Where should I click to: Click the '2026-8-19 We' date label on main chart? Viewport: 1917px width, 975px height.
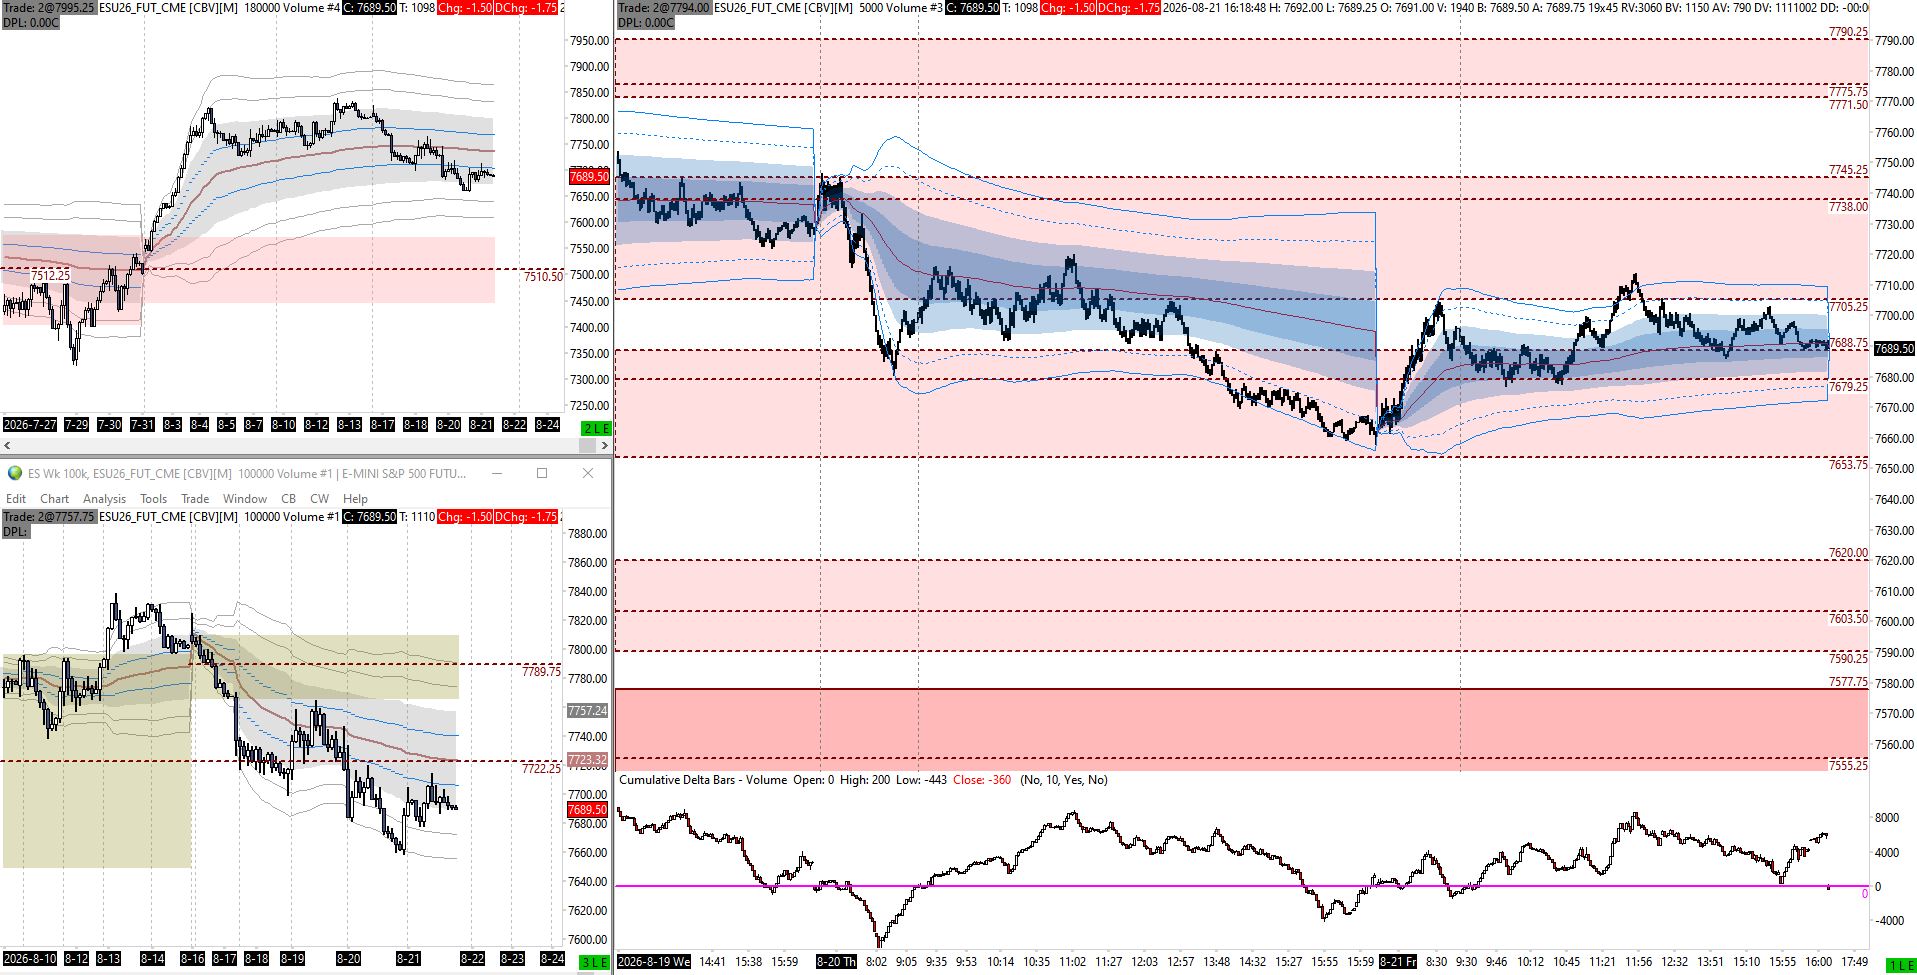pos(654,962)
